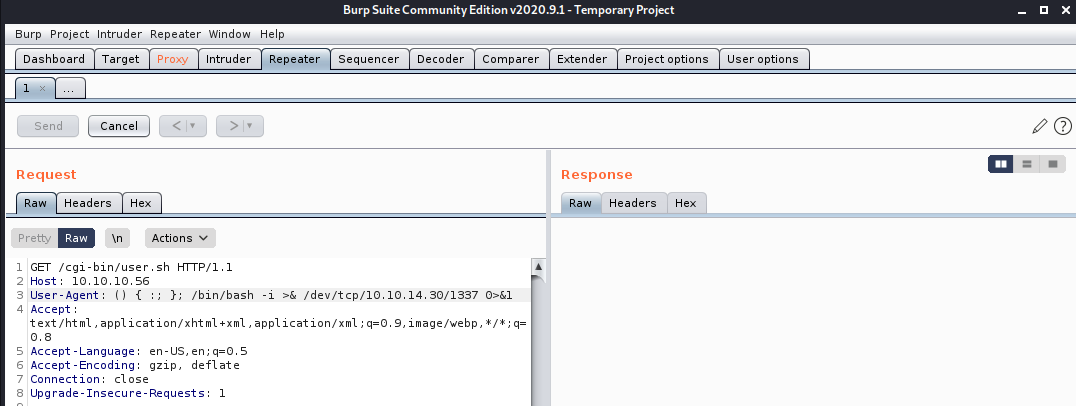Select the Request Hex tab
Viewport: 1076px width, 406px height.
[141, 203]
